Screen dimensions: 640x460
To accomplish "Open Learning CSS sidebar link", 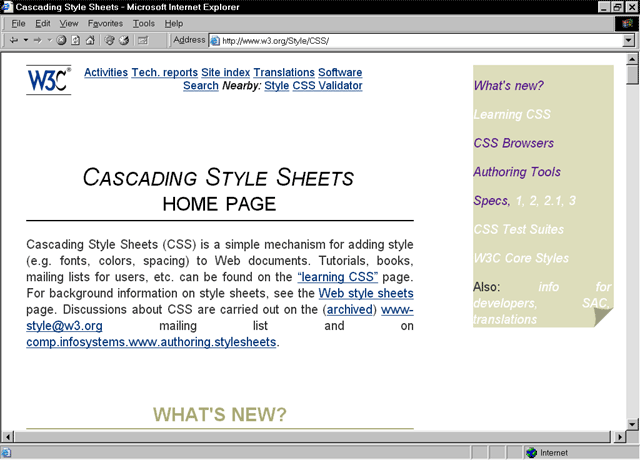I will coord(512,114).
